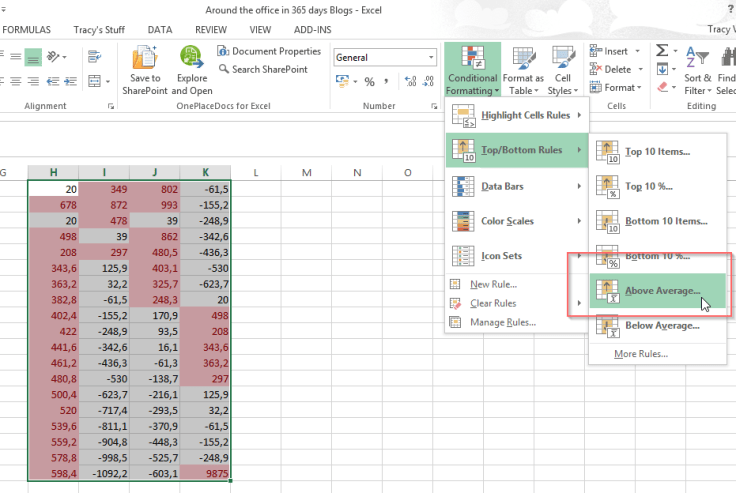736x493 pixels.
Task: Open Cell Styles gallery
Action: click(x=563, y=70)
